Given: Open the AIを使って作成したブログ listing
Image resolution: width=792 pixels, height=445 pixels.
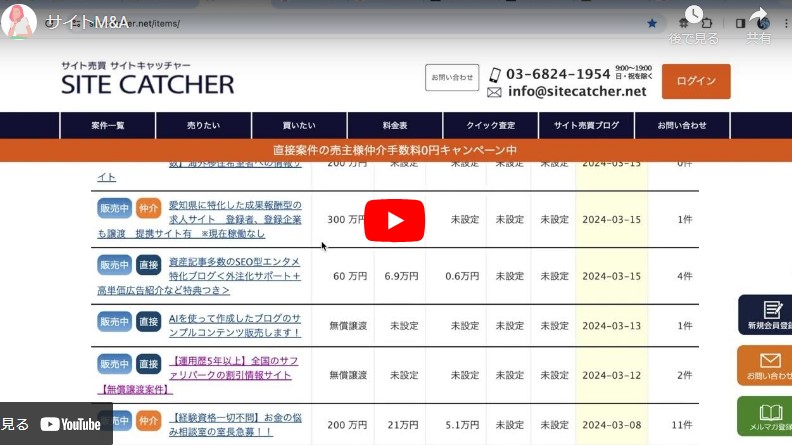Looking at the screenshot, I should [235, 325].
